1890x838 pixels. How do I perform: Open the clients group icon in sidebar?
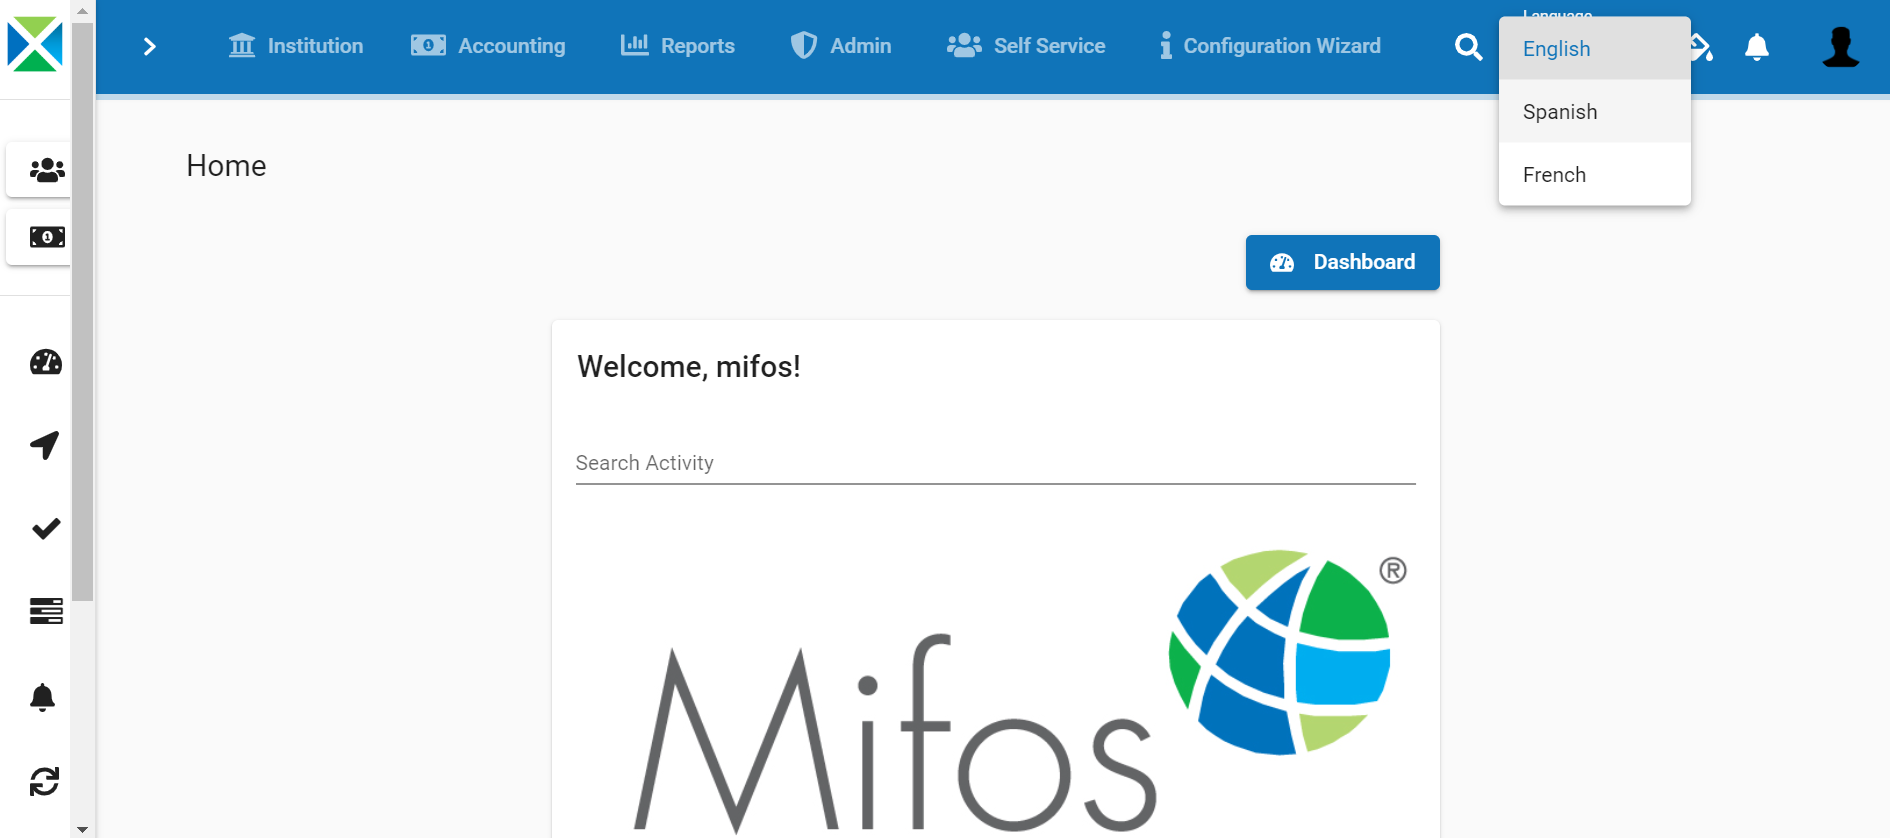(x=46, y=170)
